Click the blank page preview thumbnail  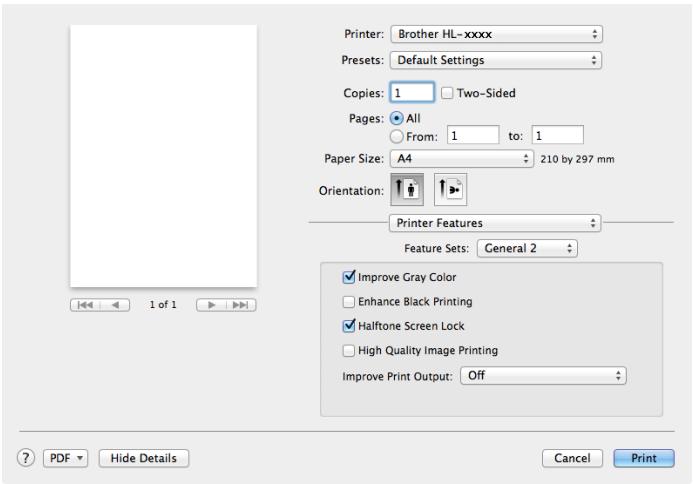click(164, 156)
